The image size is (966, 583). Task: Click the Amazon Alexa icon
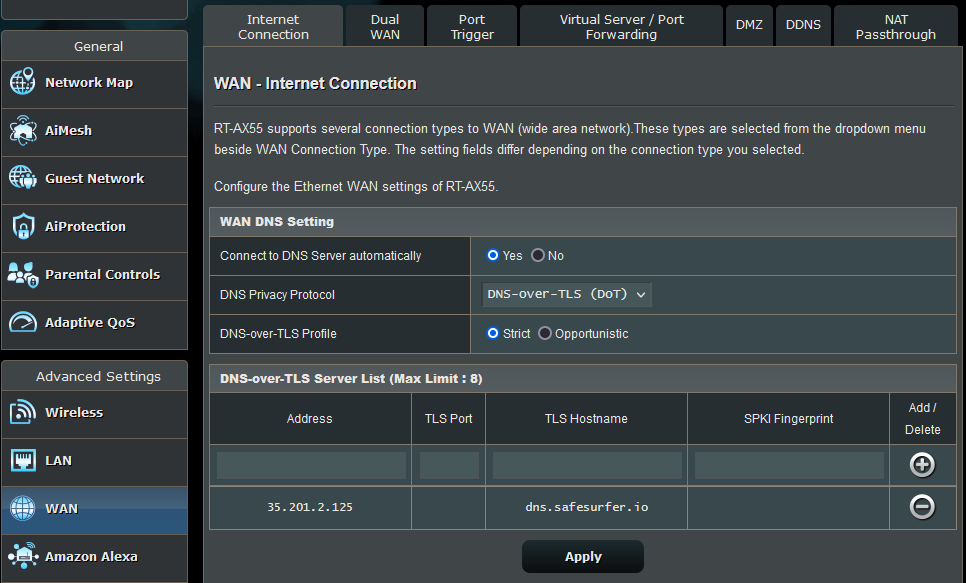(x=23, y=556)
